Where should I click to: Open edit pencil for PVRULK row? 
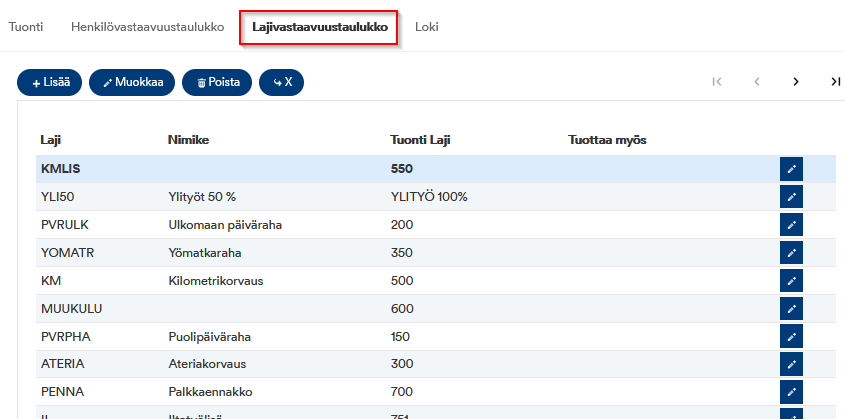pyautogui.click(x=791, y=225)
